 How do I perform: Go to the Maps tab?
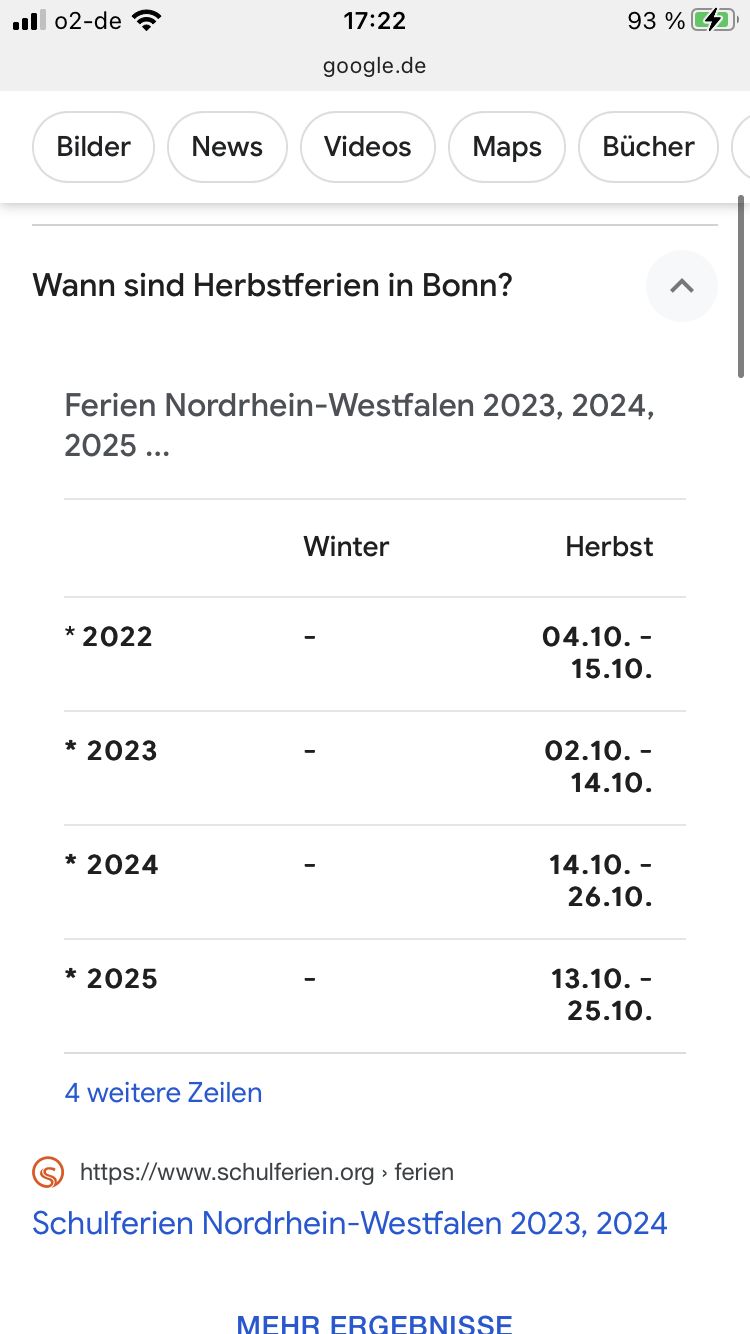coord(507,147)
